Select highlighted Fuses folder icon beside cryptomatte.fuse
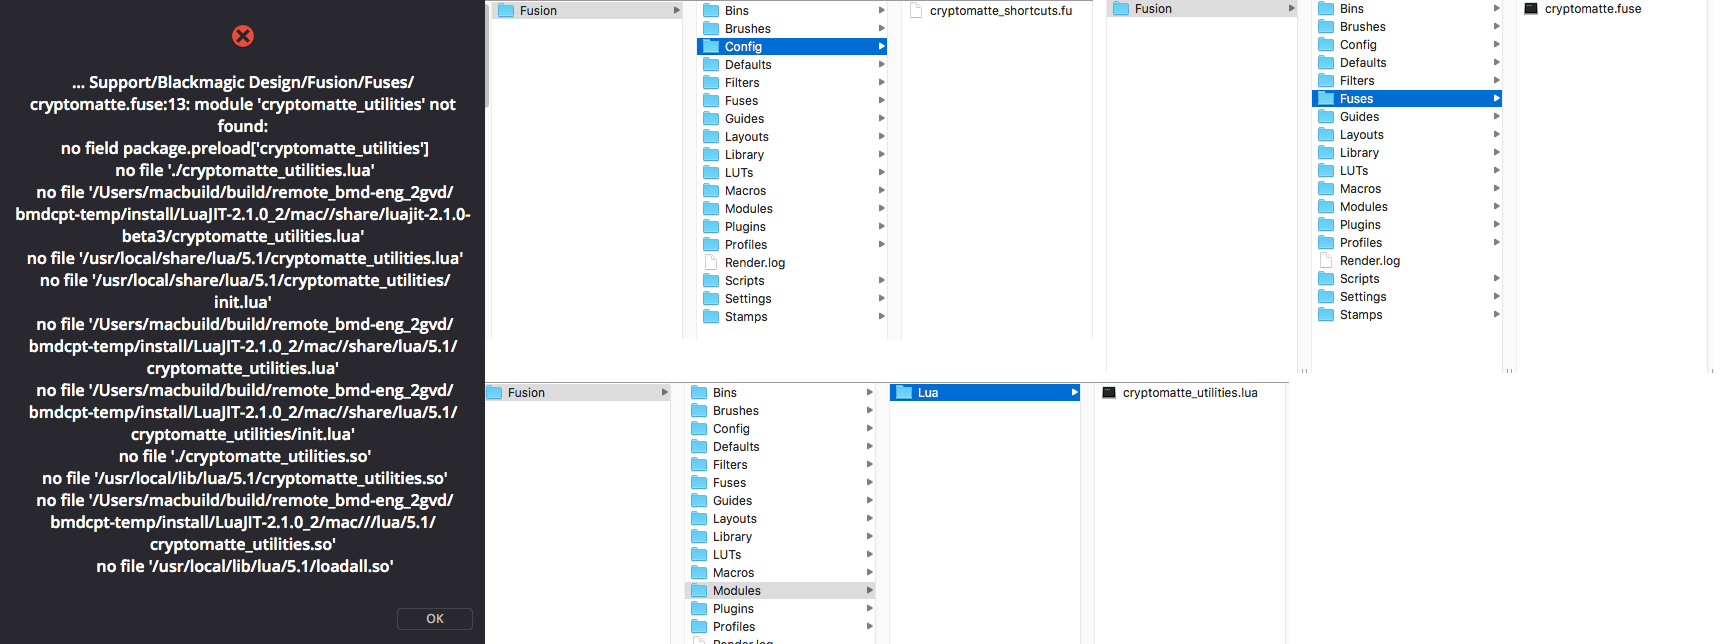Viewport: 1726px width, 644px height. 1326,99
